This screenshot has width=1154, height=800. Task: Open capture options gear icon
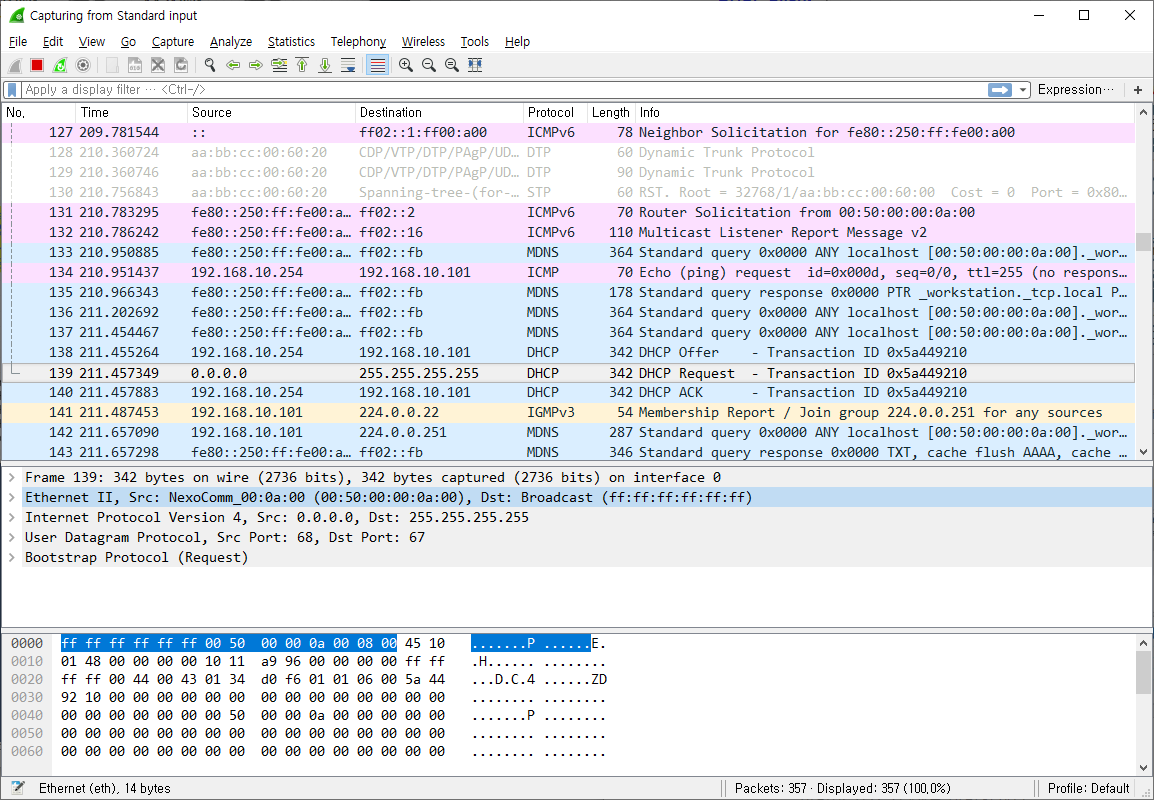click(x=83, y=66)
